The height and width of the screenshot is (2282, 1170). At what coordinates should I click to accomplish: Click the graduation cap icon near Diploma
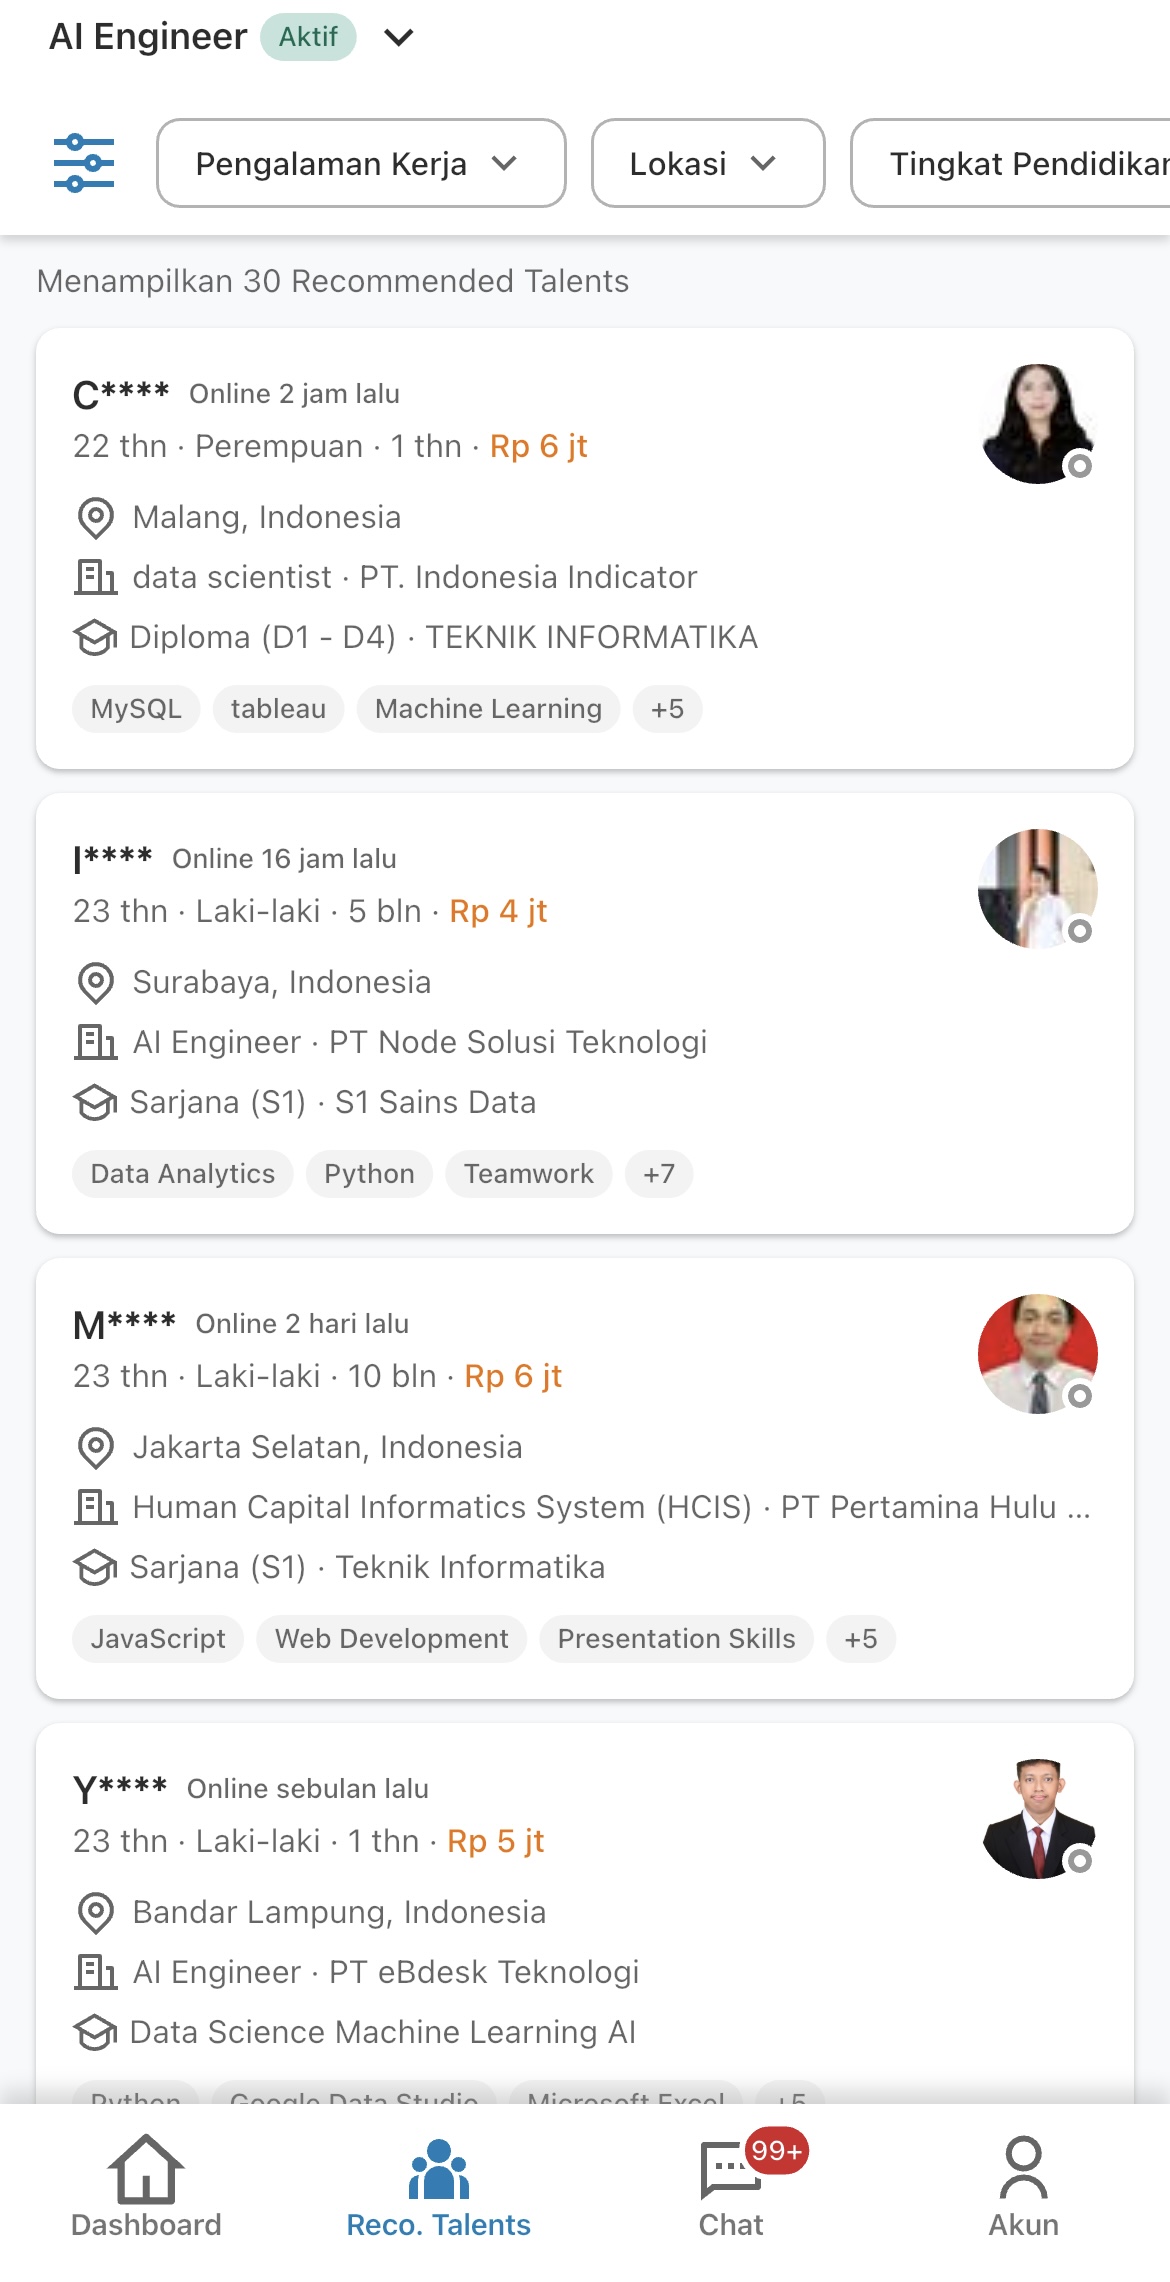[x=95, y=638]
